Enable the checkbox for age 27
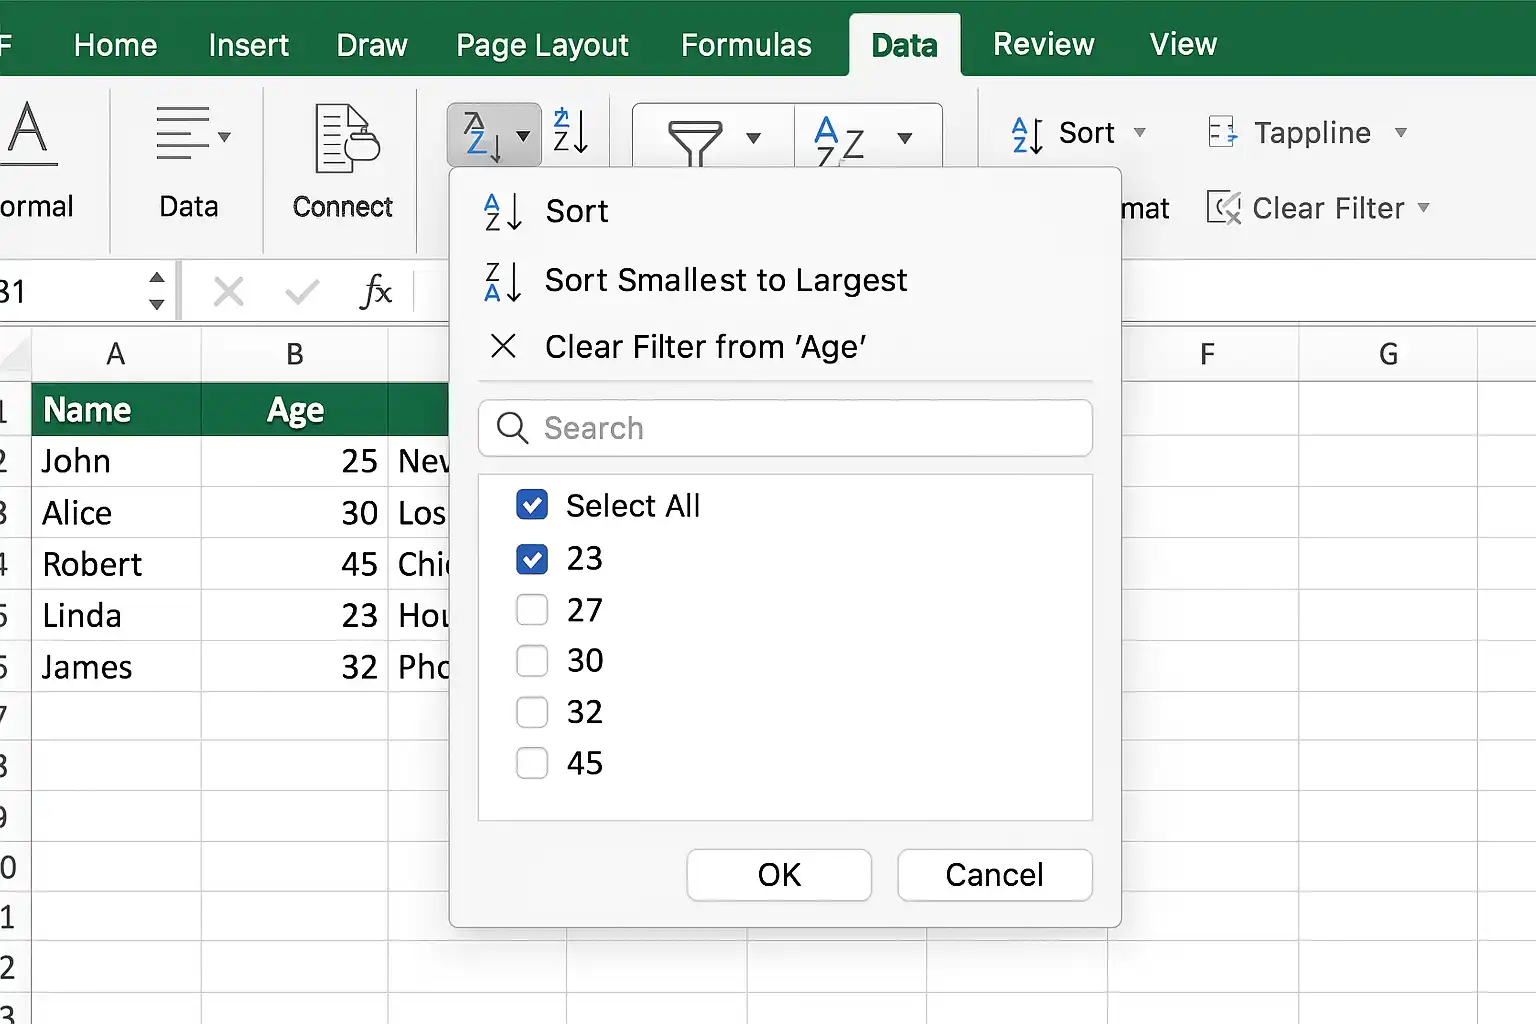 532,609
